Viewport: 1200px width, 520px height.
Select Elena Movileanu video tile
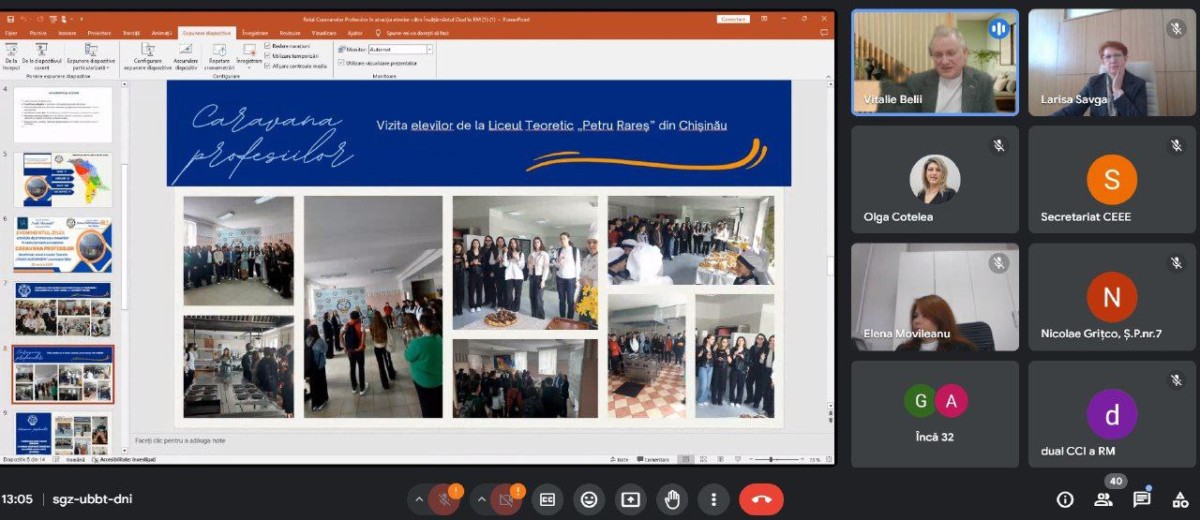point(935,297)
